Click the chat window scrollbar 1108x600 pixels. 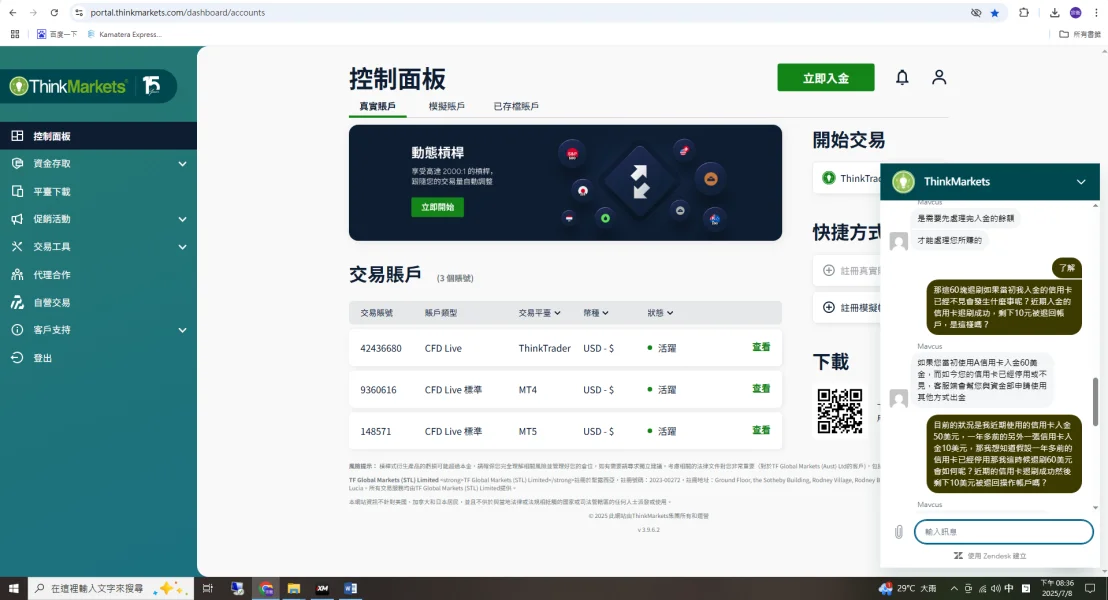point(1095,401)
